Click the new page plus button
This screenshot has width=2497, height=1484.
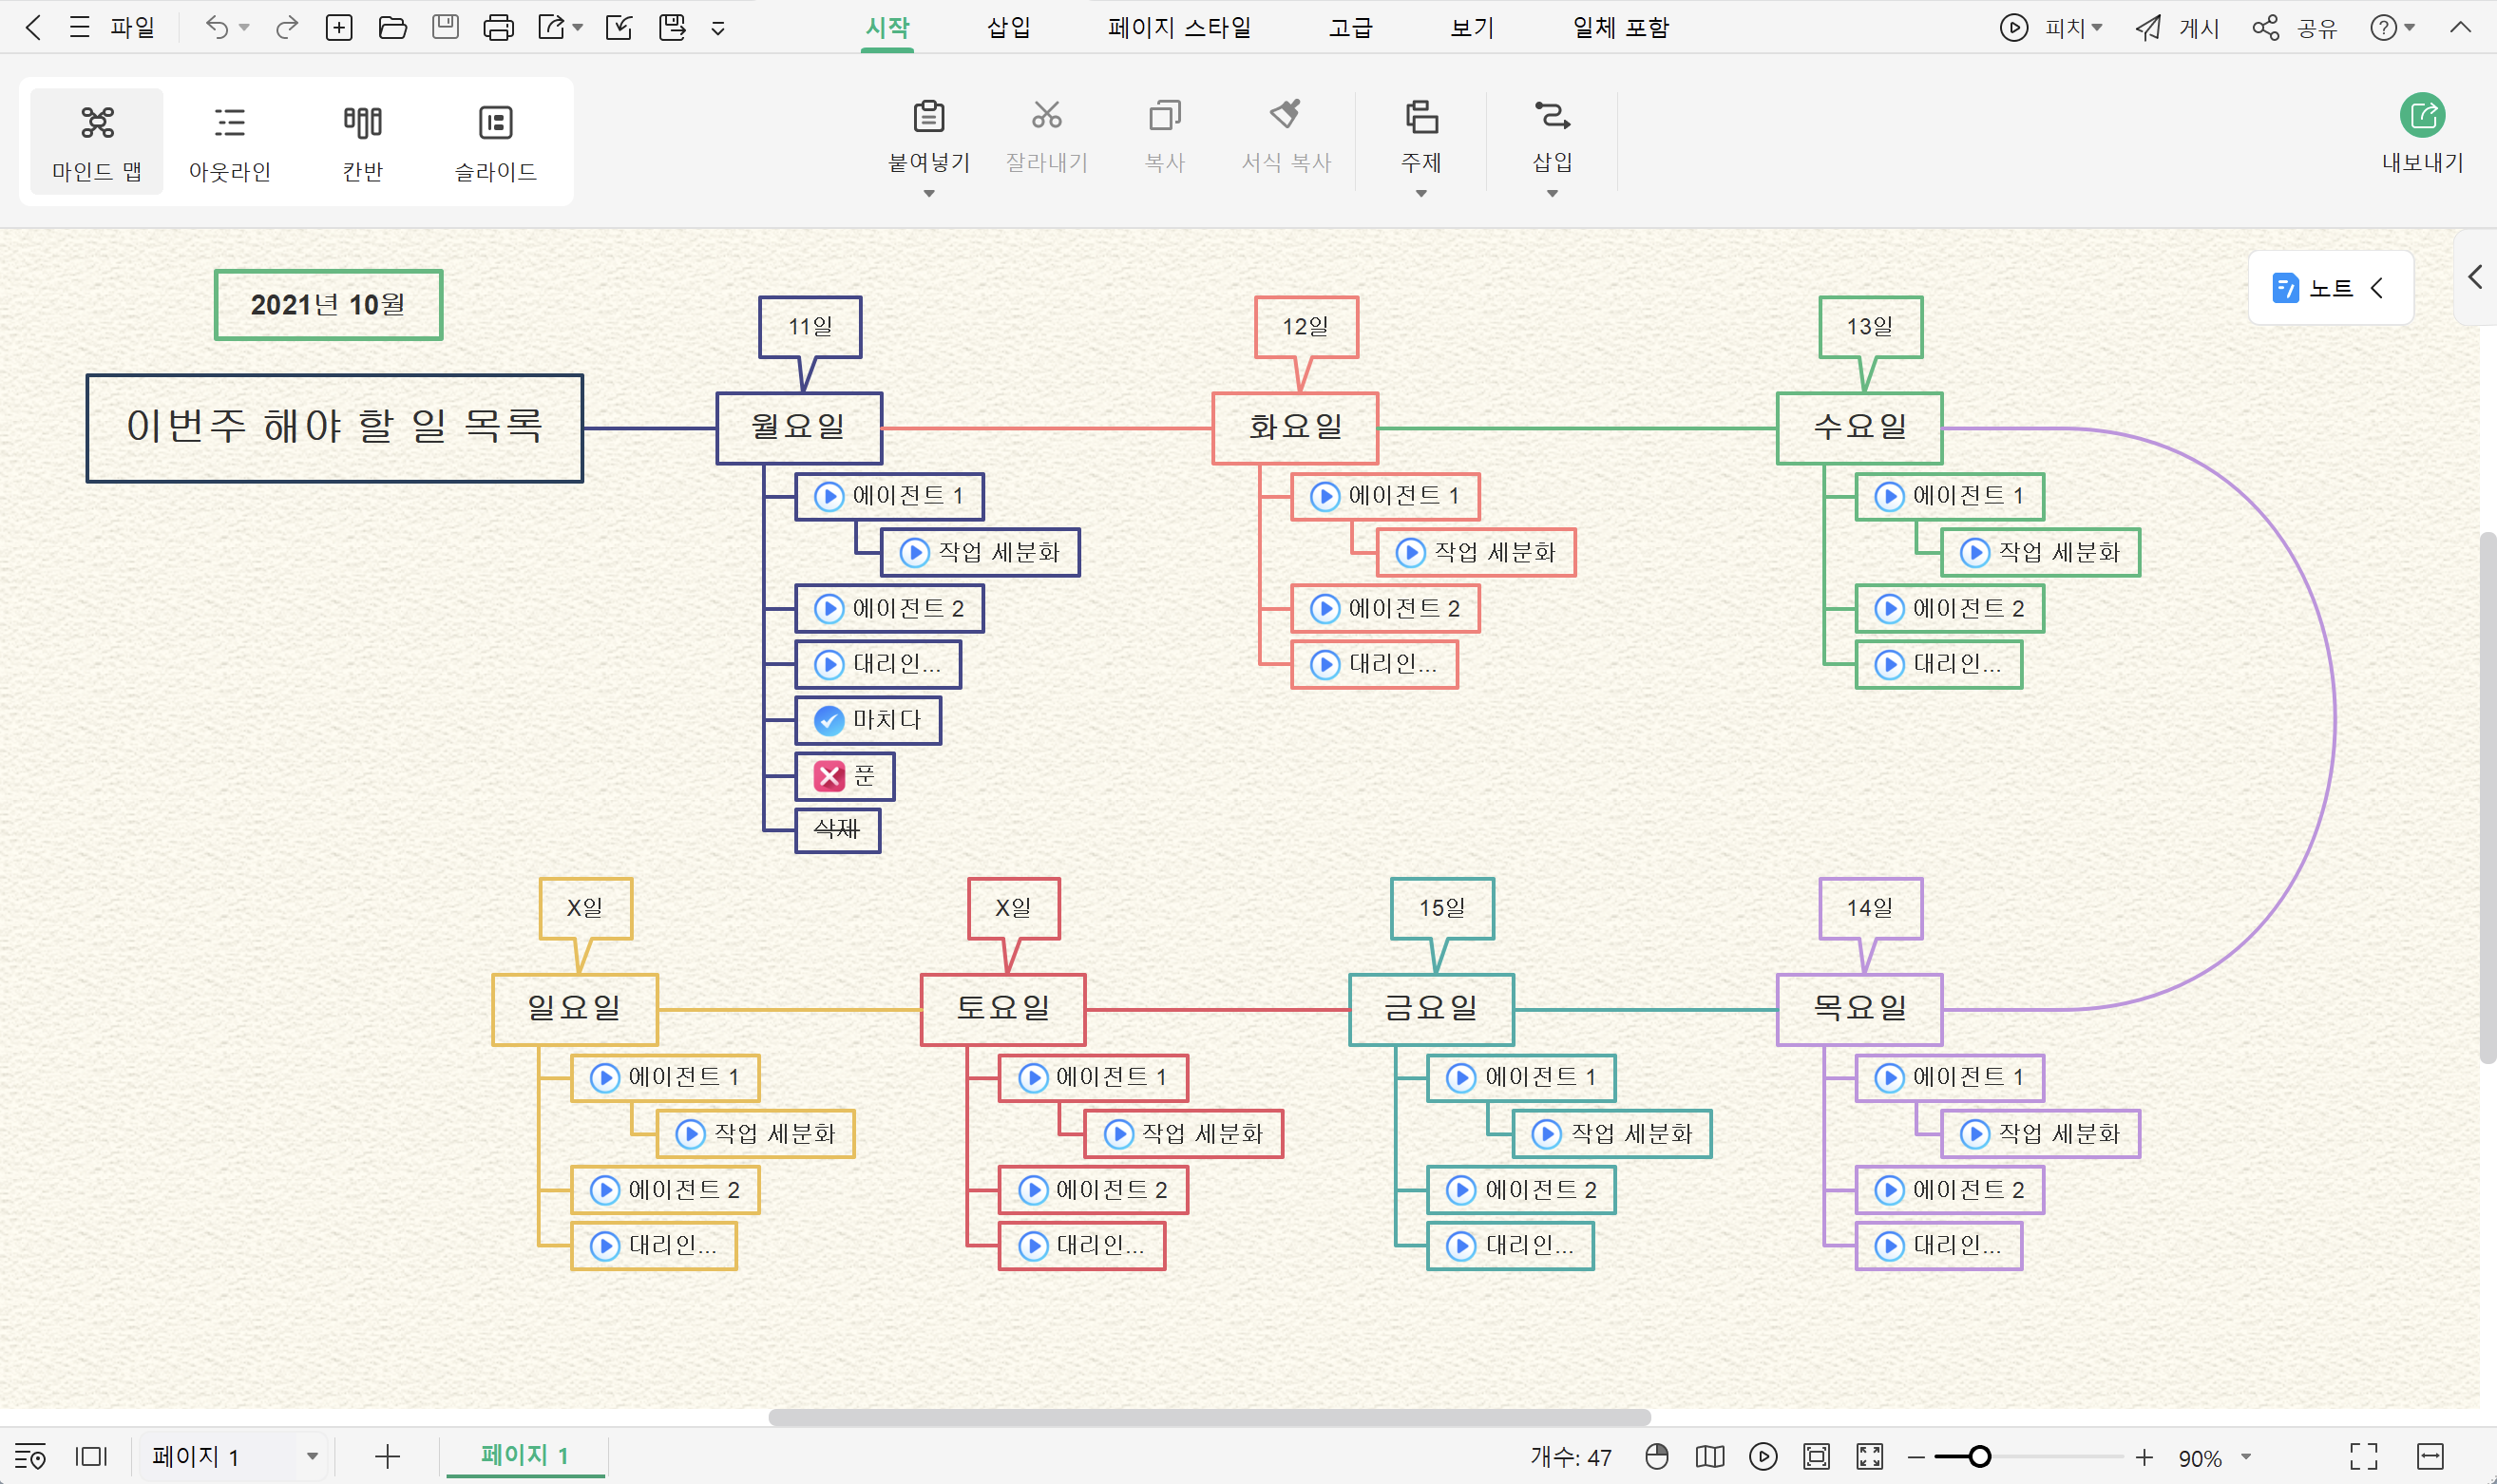pyautogui.click(x=387, y=1456)
